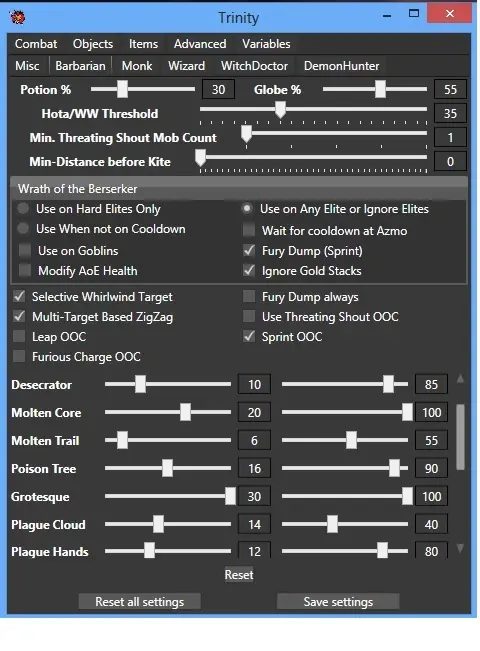Maximize the Trinity window
The height and width of the screenshot is (651, 480).
[x=414, y=13]
